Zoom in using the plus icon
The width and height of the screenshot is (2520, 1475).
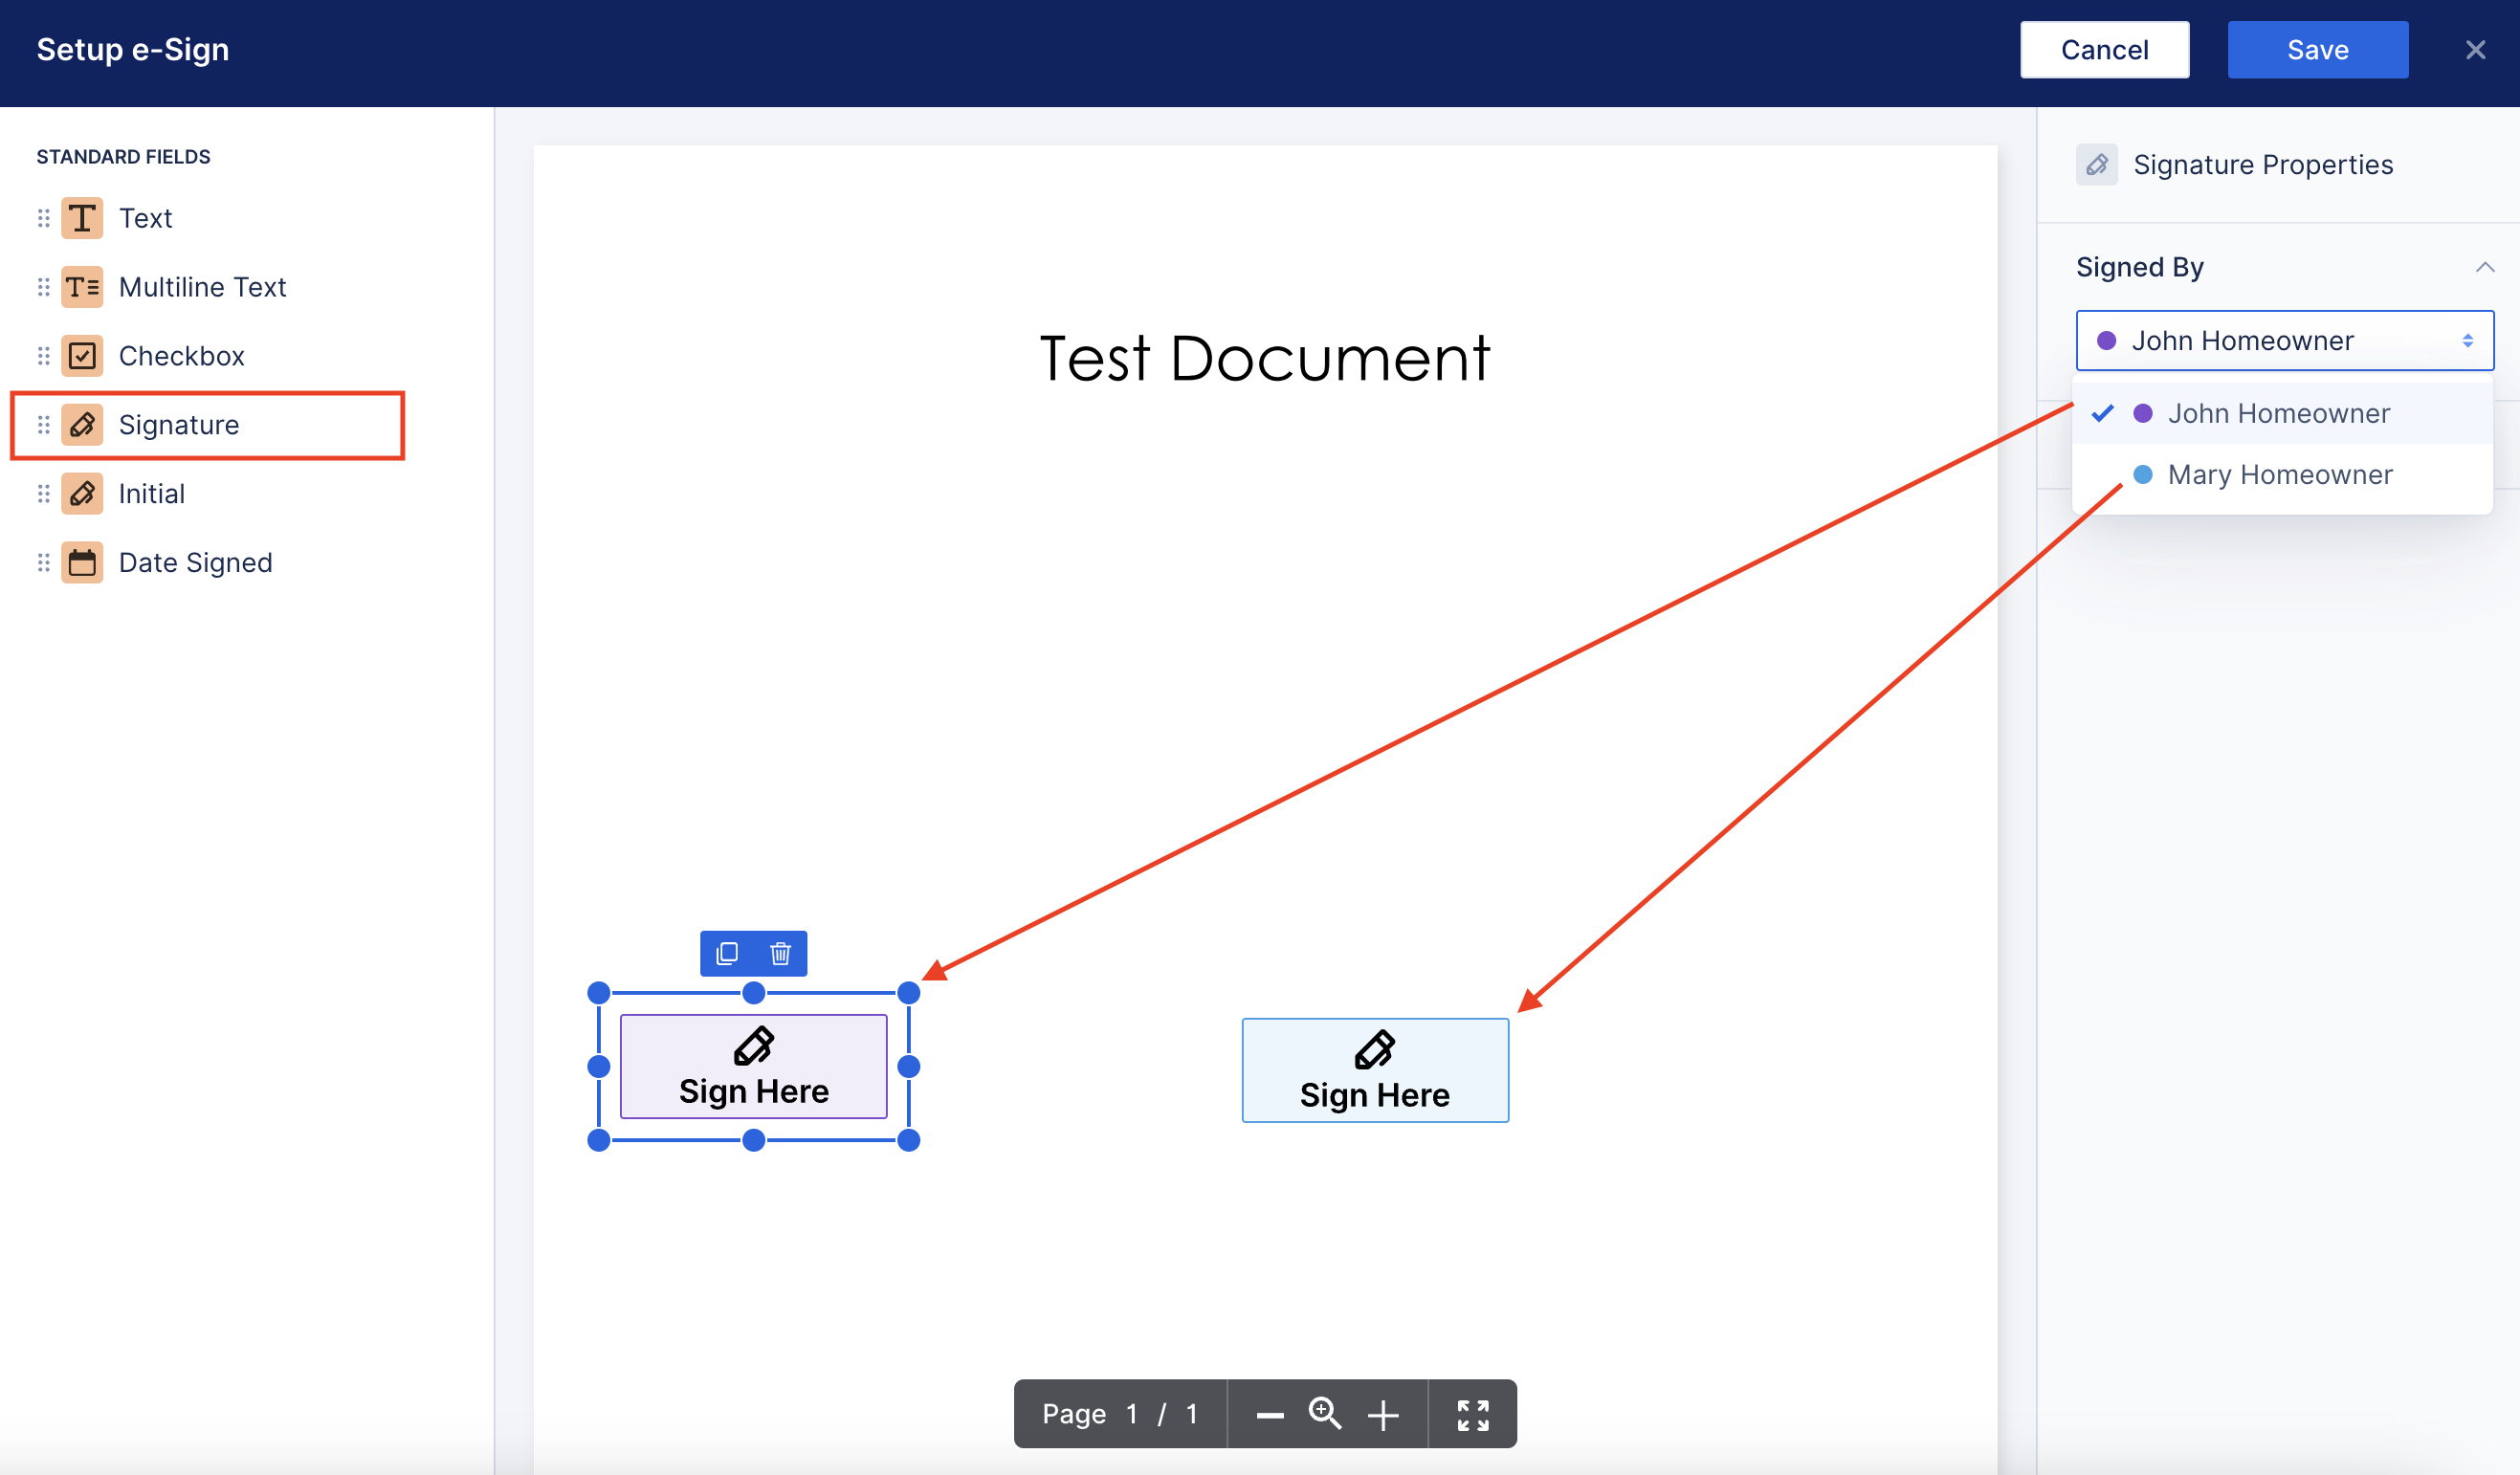click(1383, 1414)
